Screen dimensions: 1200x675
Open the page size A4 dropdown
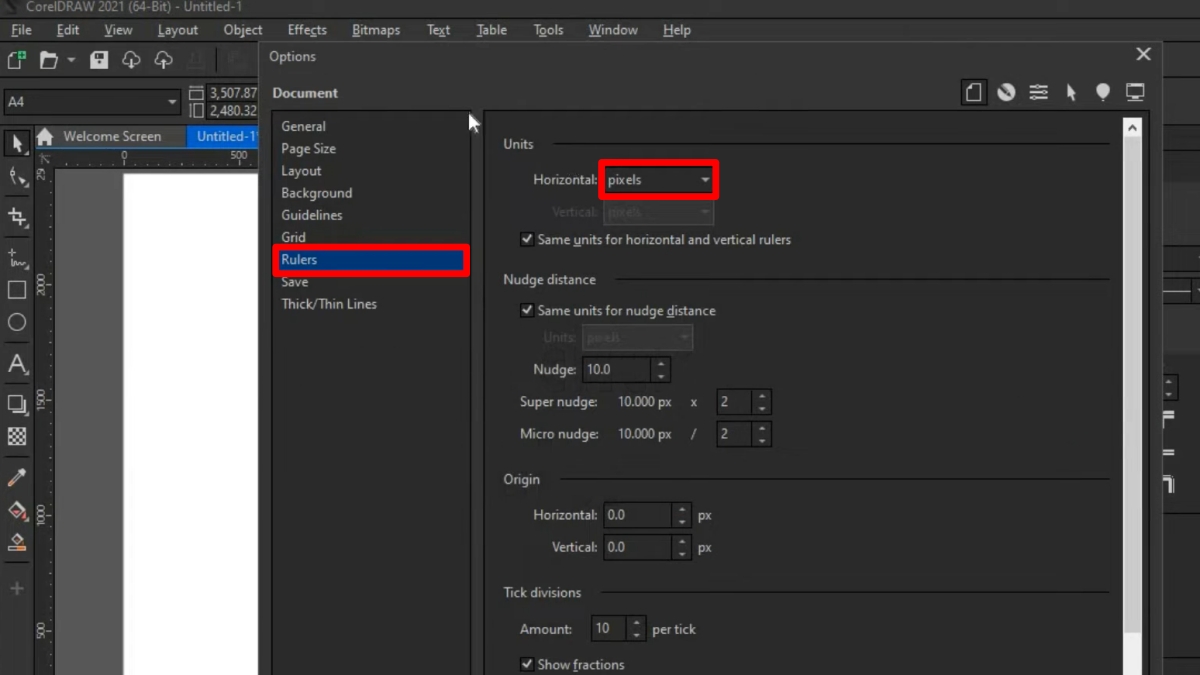[92, 102]
